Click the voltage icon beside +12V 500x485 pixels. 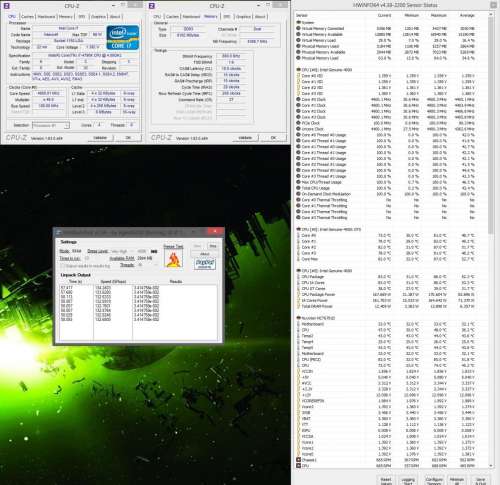[x=298, y=395]
